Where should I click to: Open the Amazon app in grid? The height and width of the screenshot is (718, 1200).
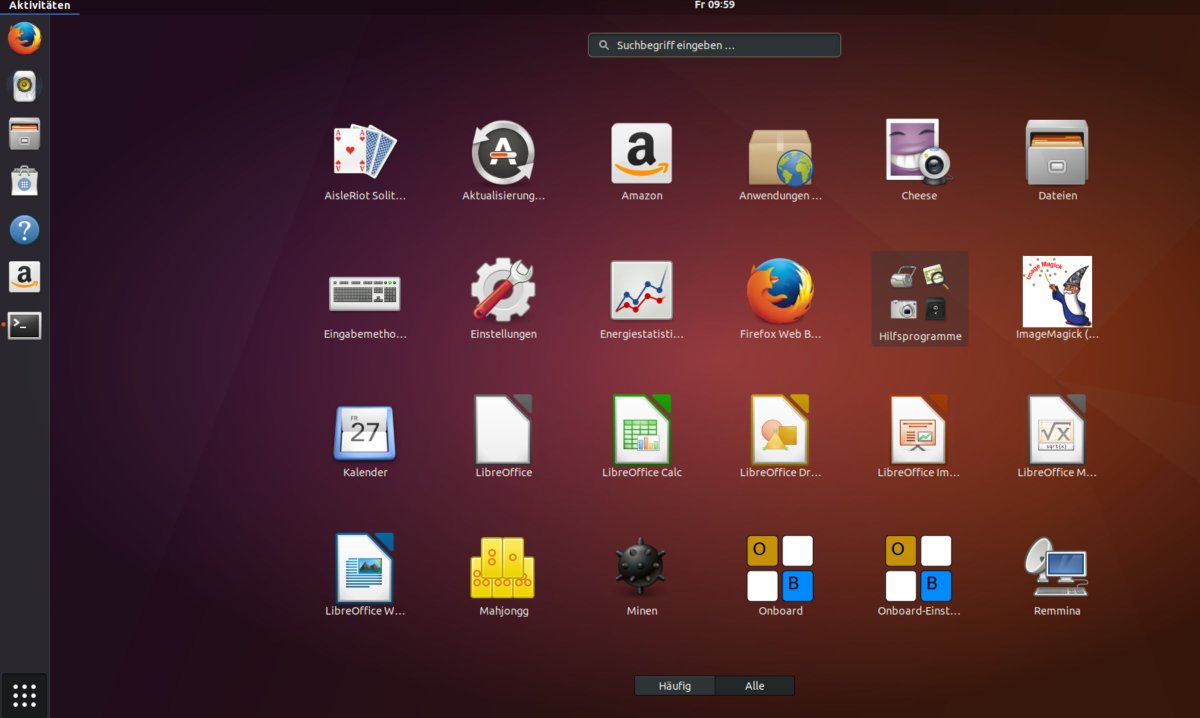642,160
